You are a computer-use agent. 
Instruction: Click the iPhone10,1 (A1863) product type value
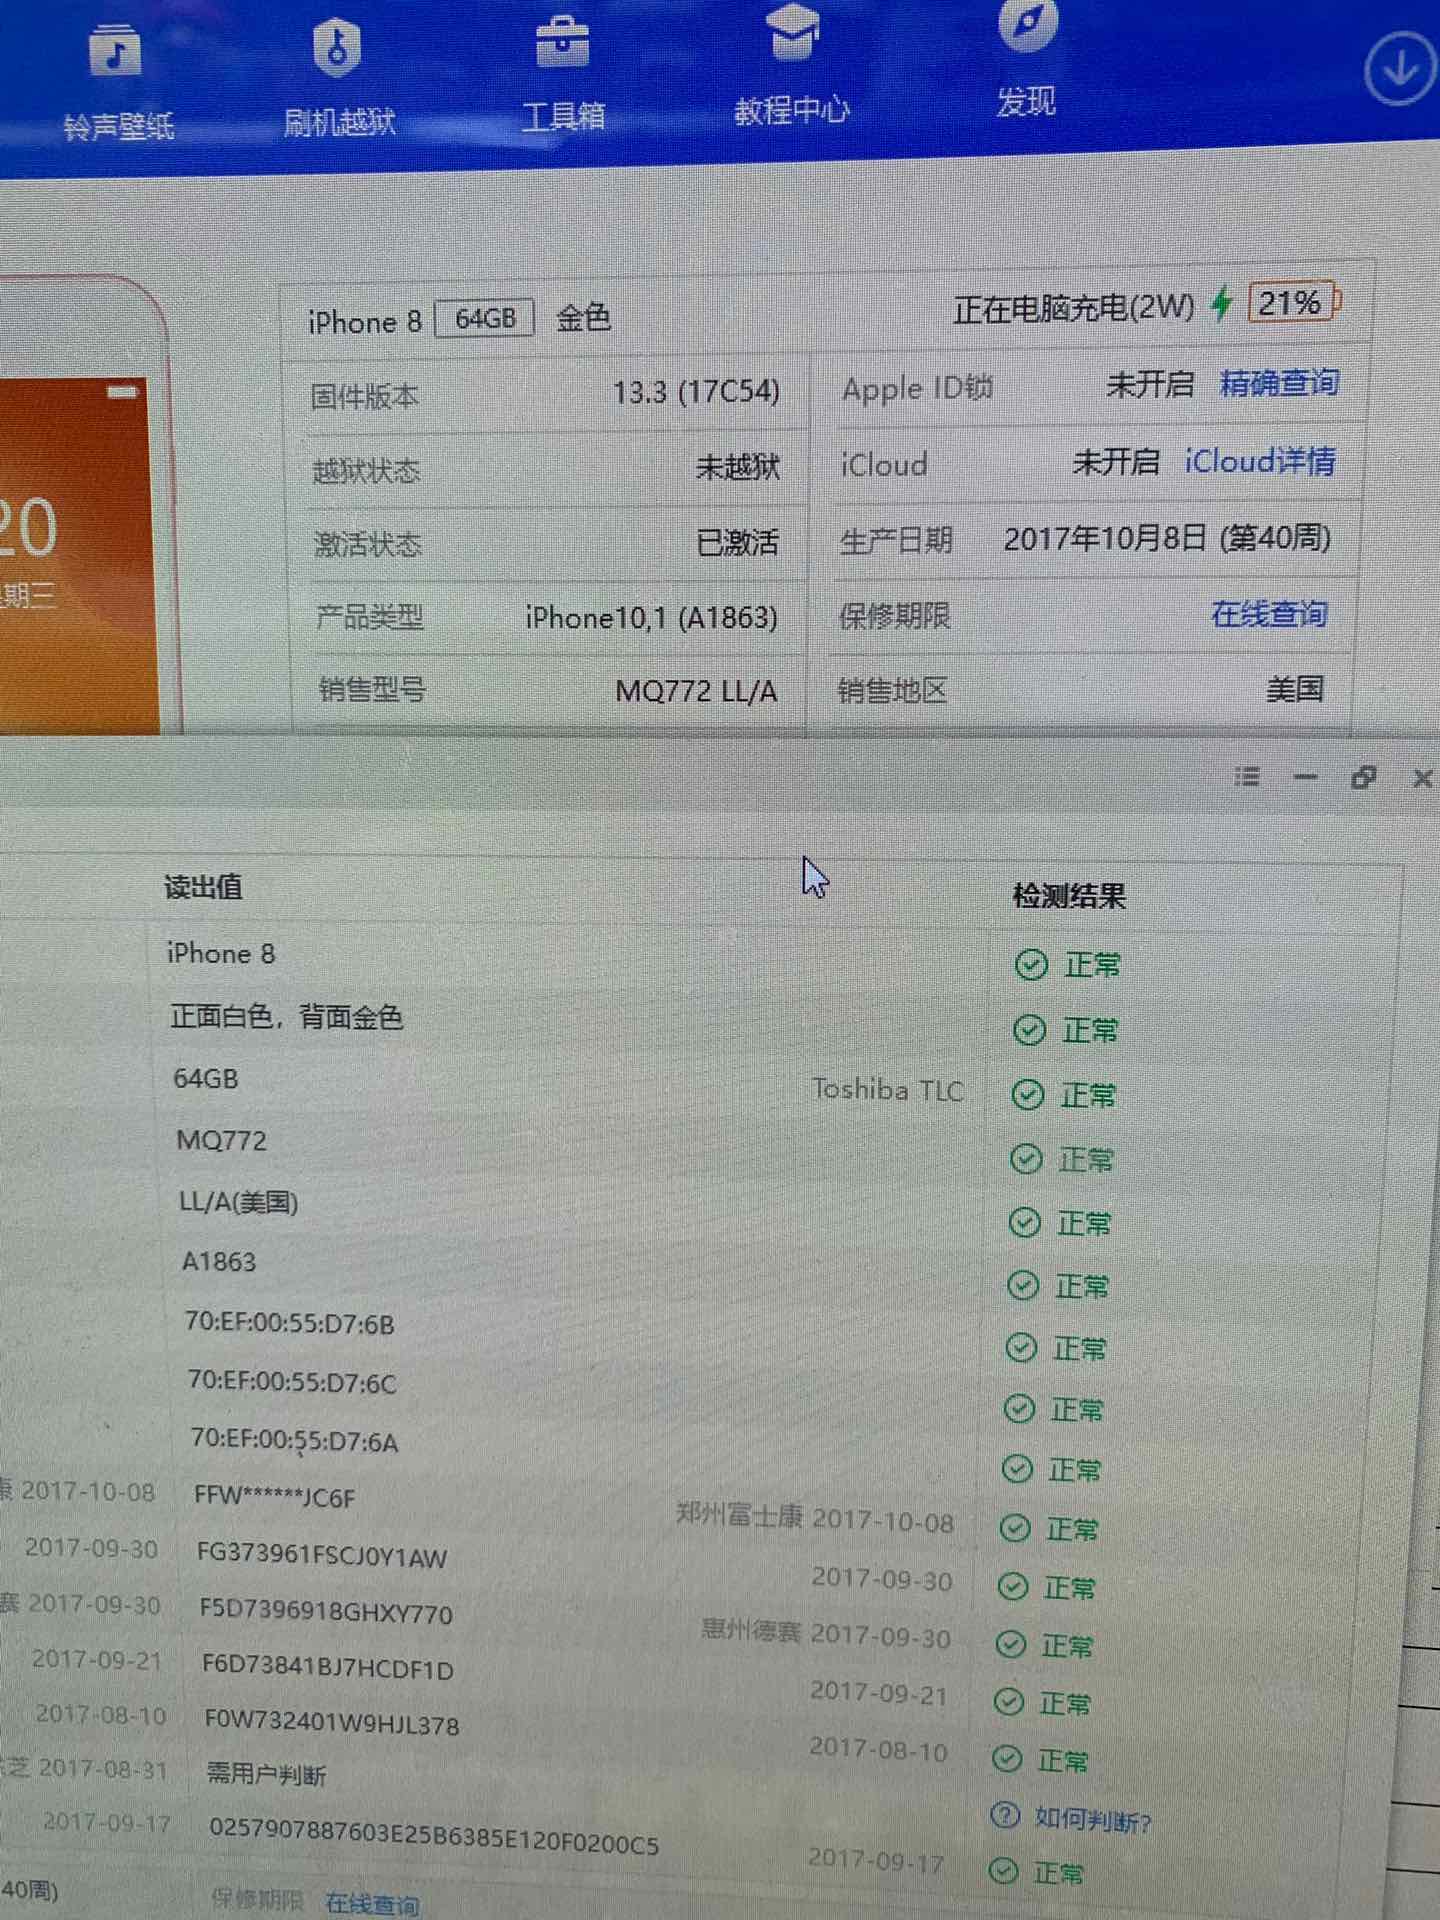click(x=652, y=618)
